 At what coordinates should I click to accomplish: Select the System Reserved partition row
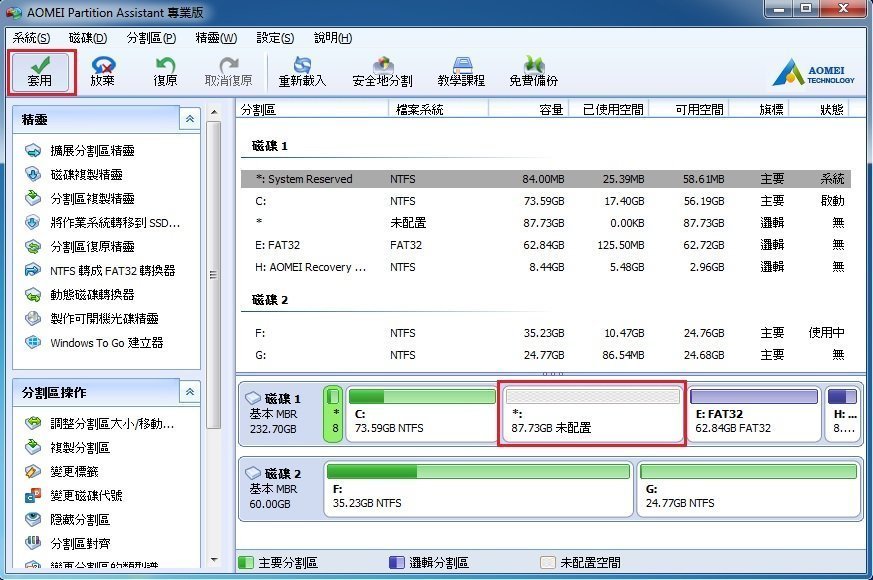click(546, 179)
